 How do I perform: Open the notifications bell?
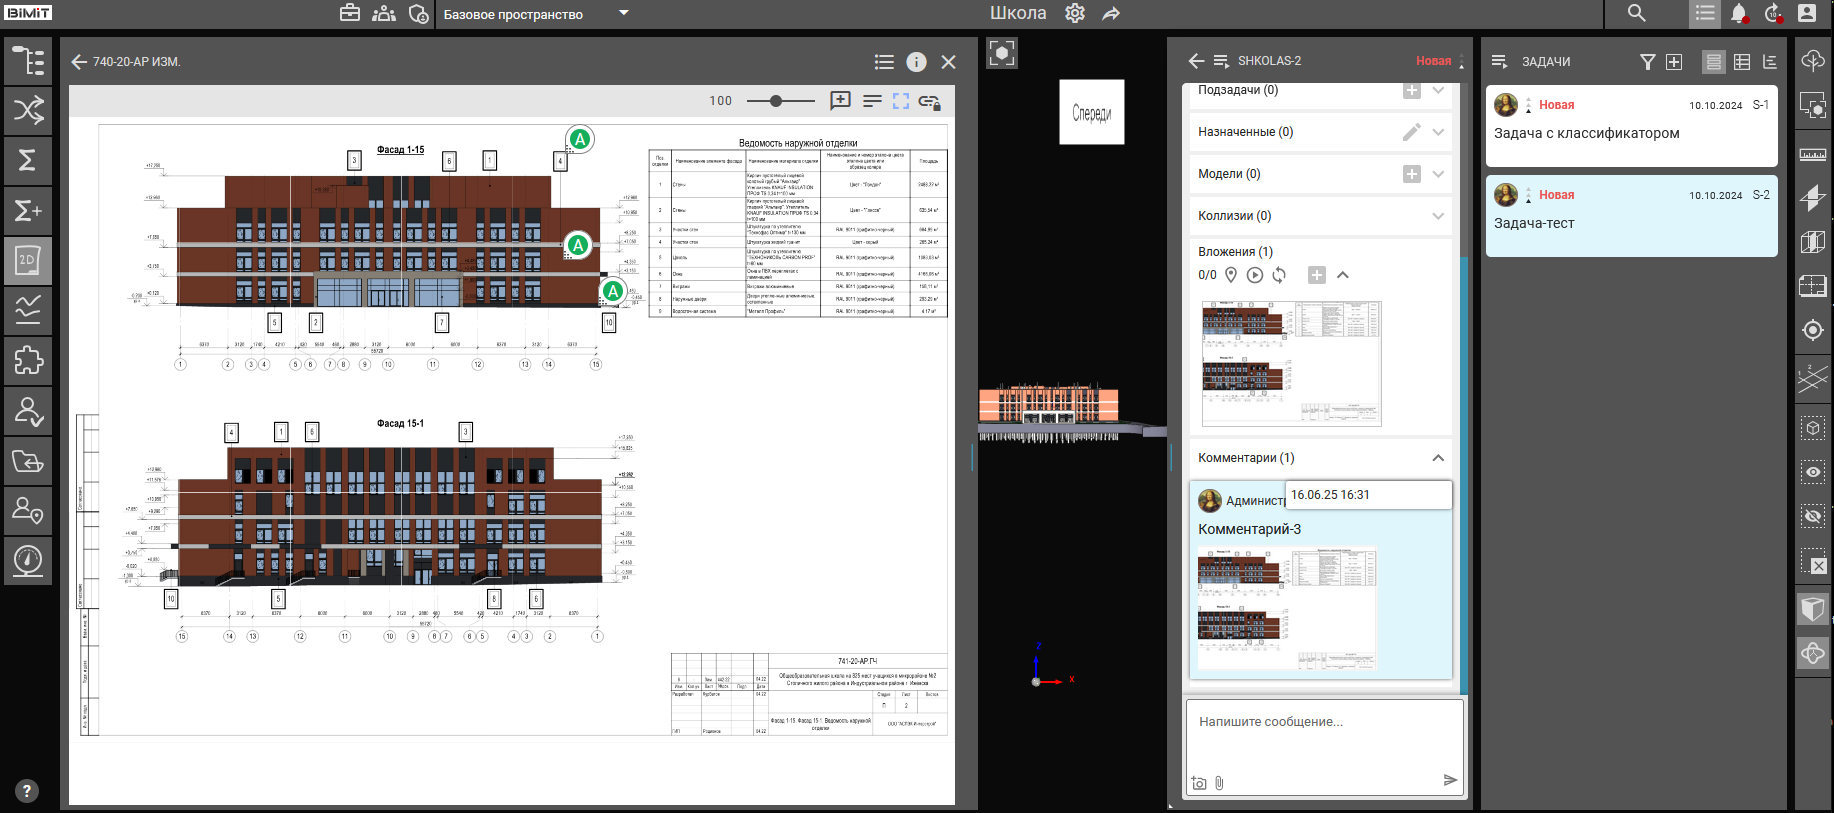[1739, 13]
